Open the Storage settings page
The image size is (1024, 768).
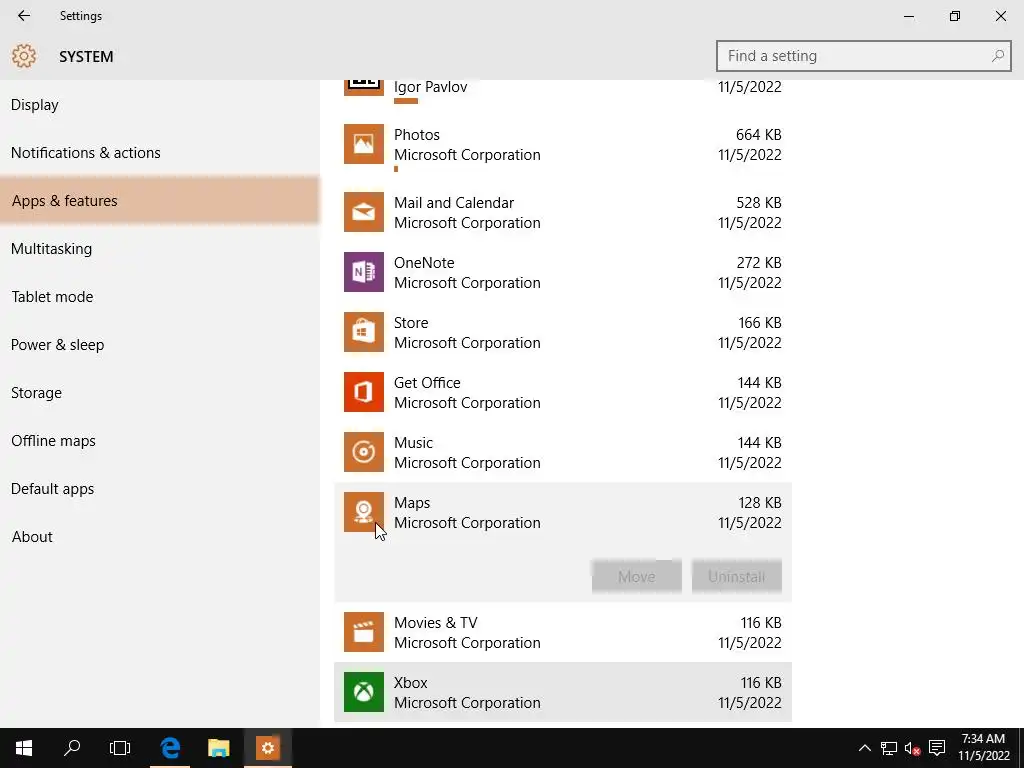point(160,392)
